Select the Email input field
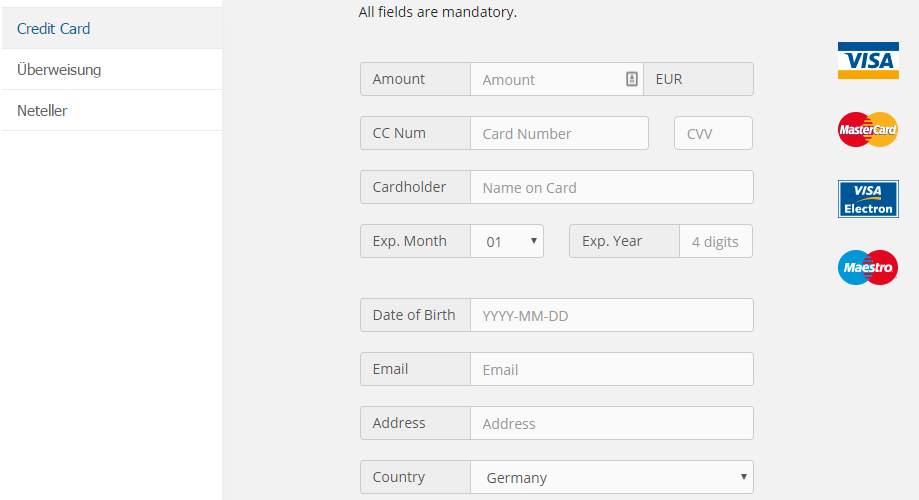 [x=612, y=369]
